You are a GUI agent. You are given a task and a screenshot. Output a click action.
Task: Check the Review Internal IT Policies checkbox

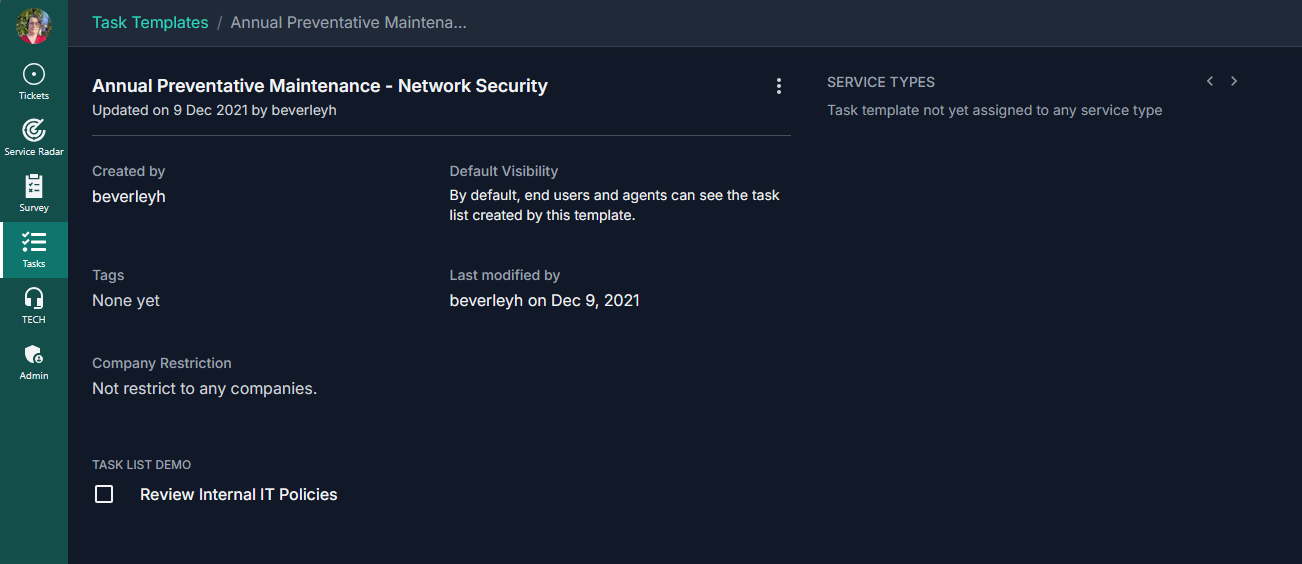[x=104, y=494]
